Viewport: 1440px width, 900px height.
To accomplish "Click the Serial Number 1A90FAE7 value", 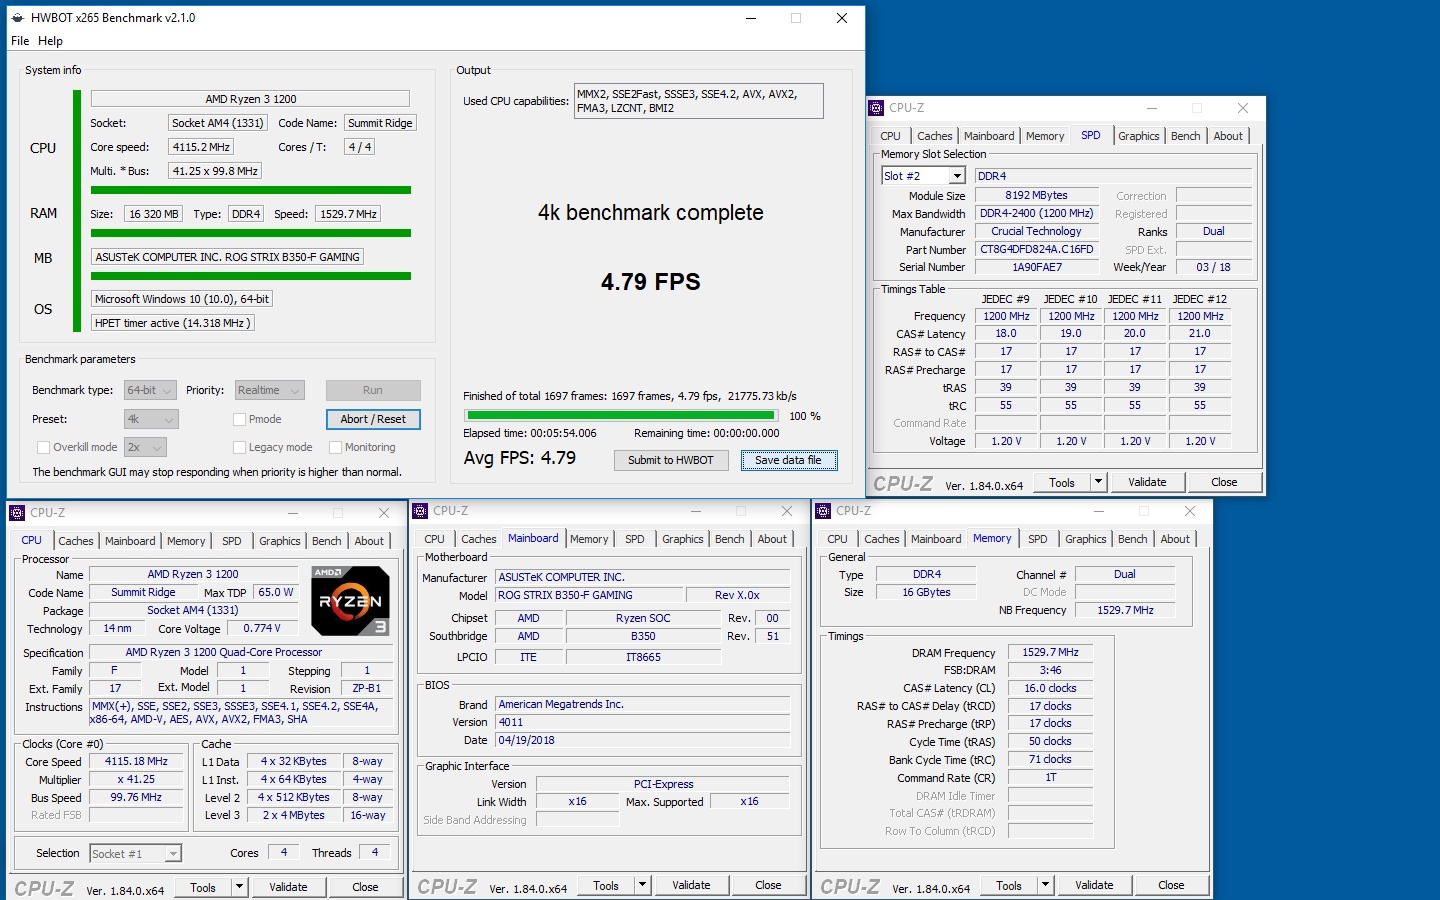I will click(x=1036, y=267).
